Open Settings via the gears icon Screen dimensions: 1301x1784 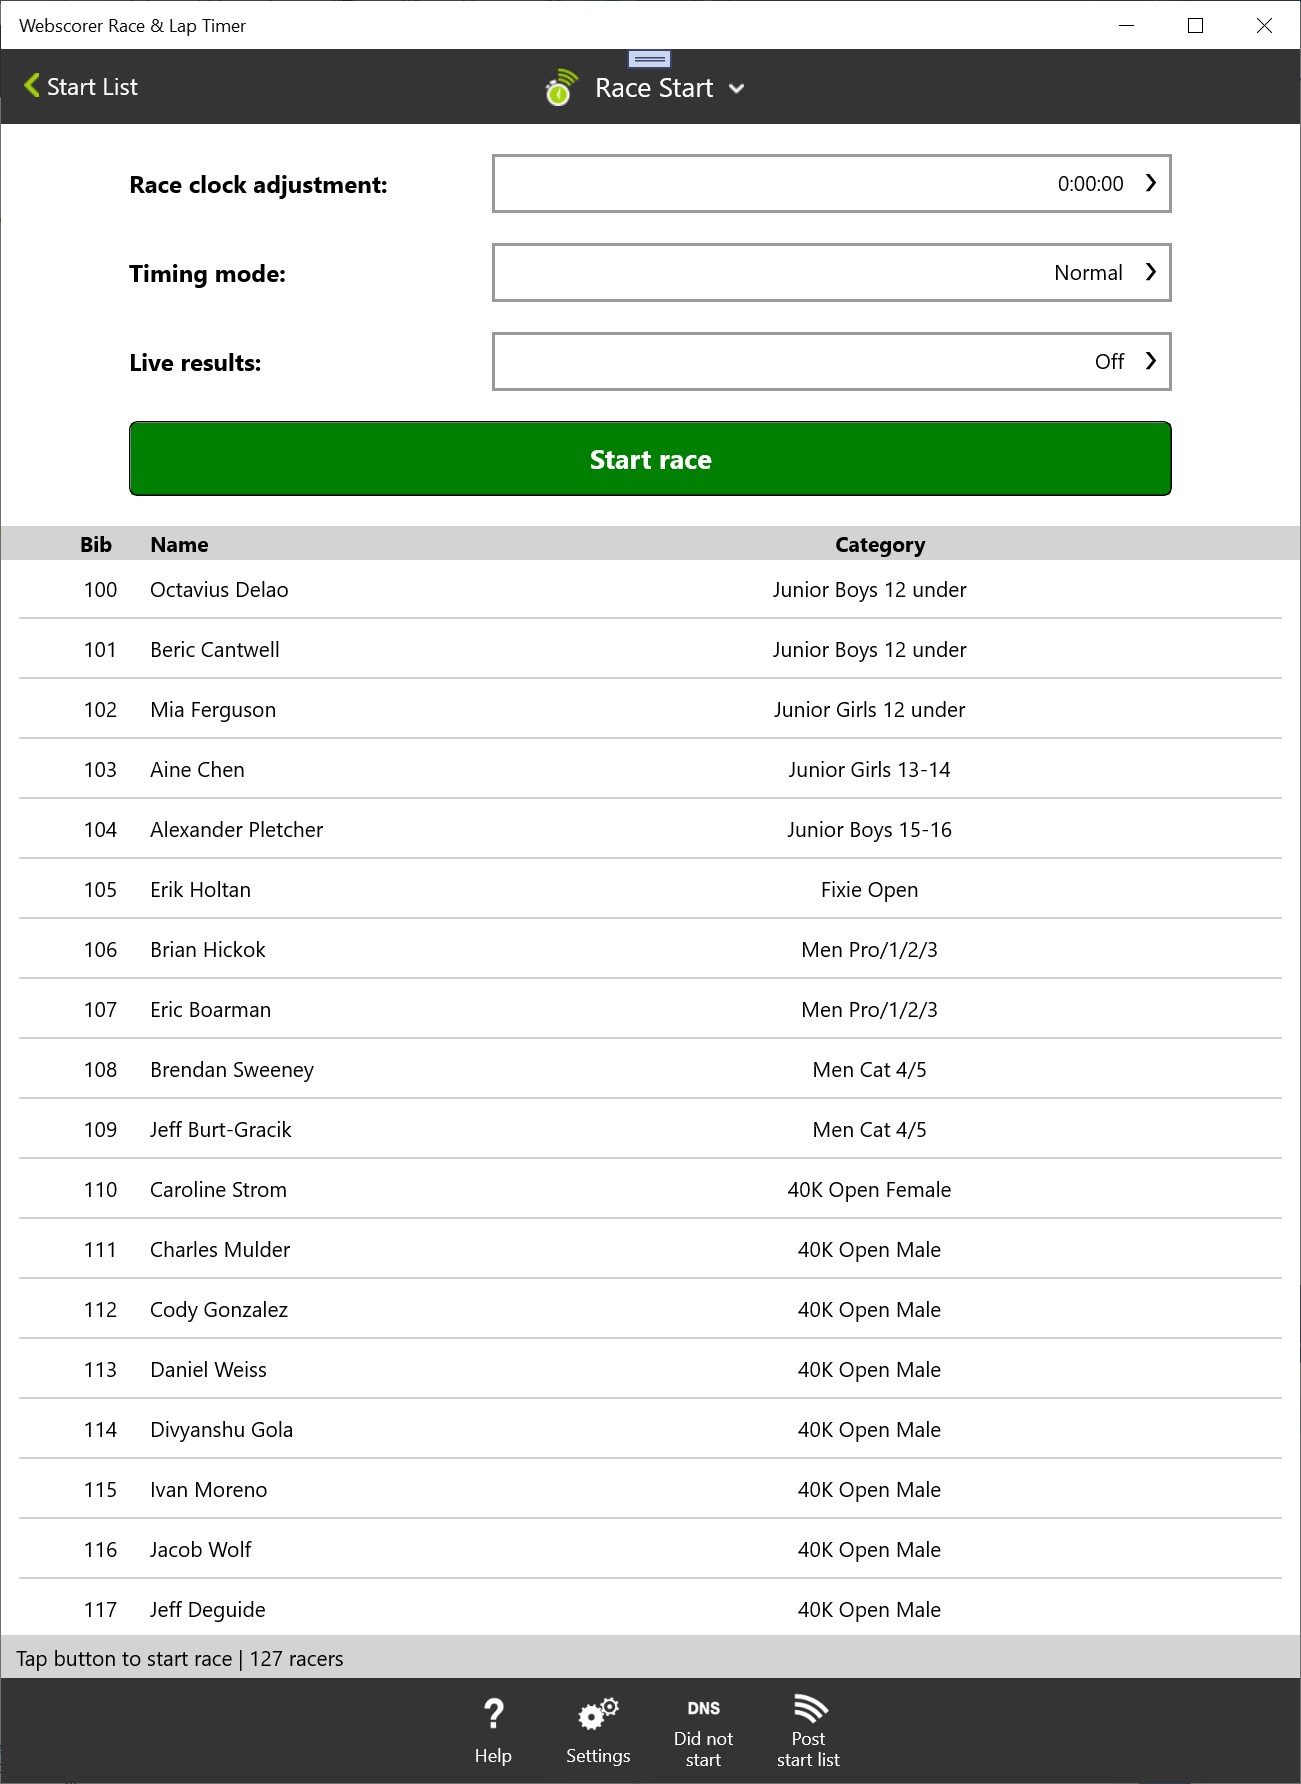pos(597,1727)
